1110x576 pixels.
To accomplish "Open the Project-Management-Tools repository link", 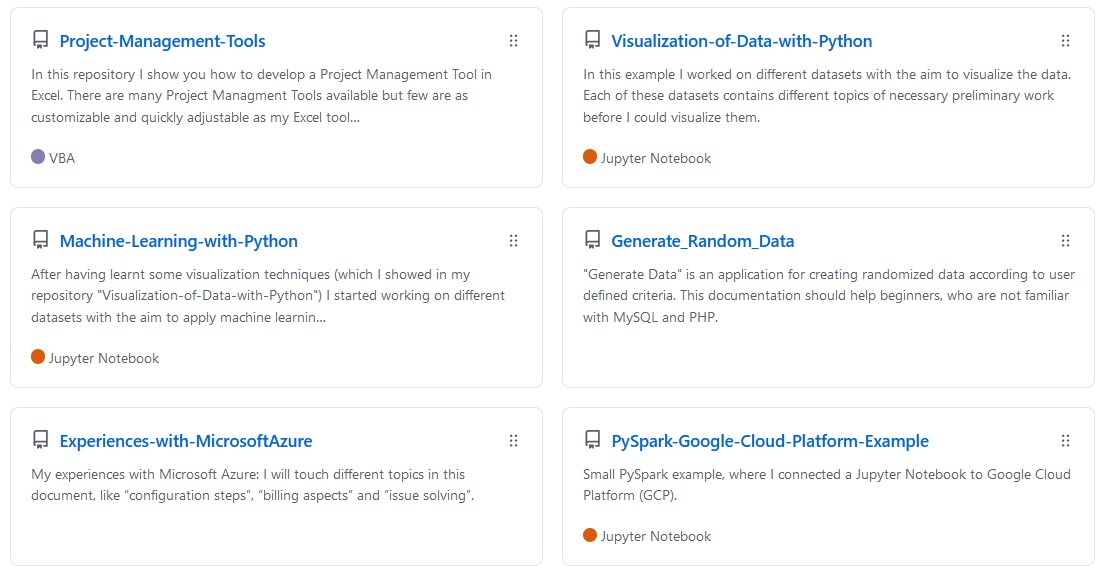I will click(x=162, y=41).
